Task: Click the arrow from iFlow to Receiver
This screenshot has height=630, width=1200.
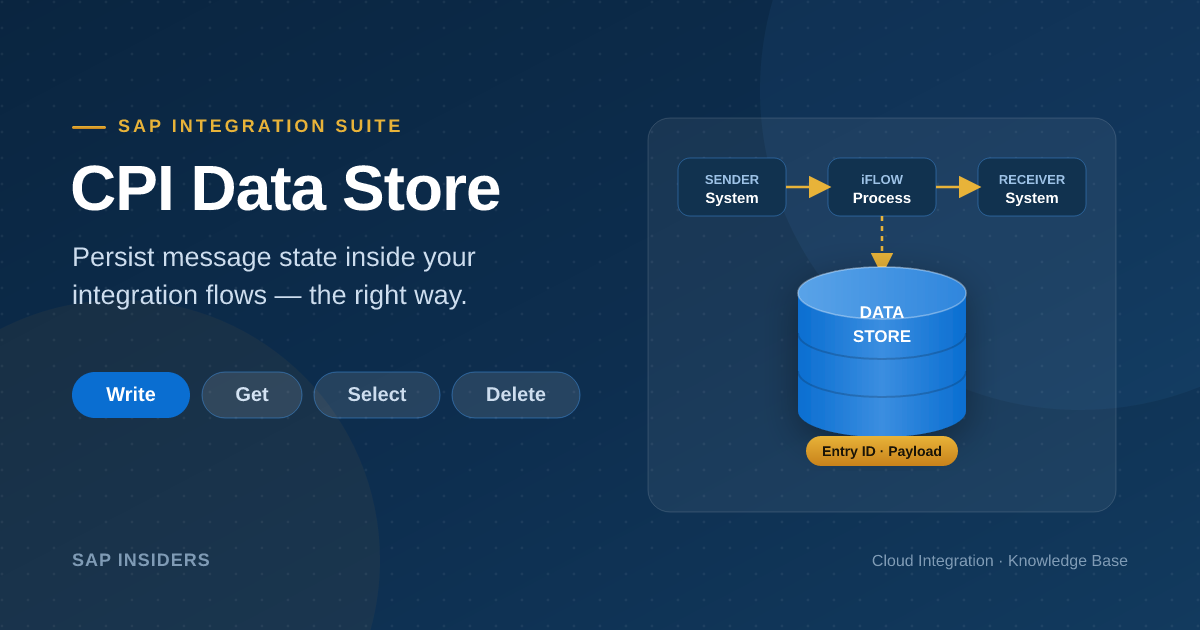Action: (x=958, y=187)
